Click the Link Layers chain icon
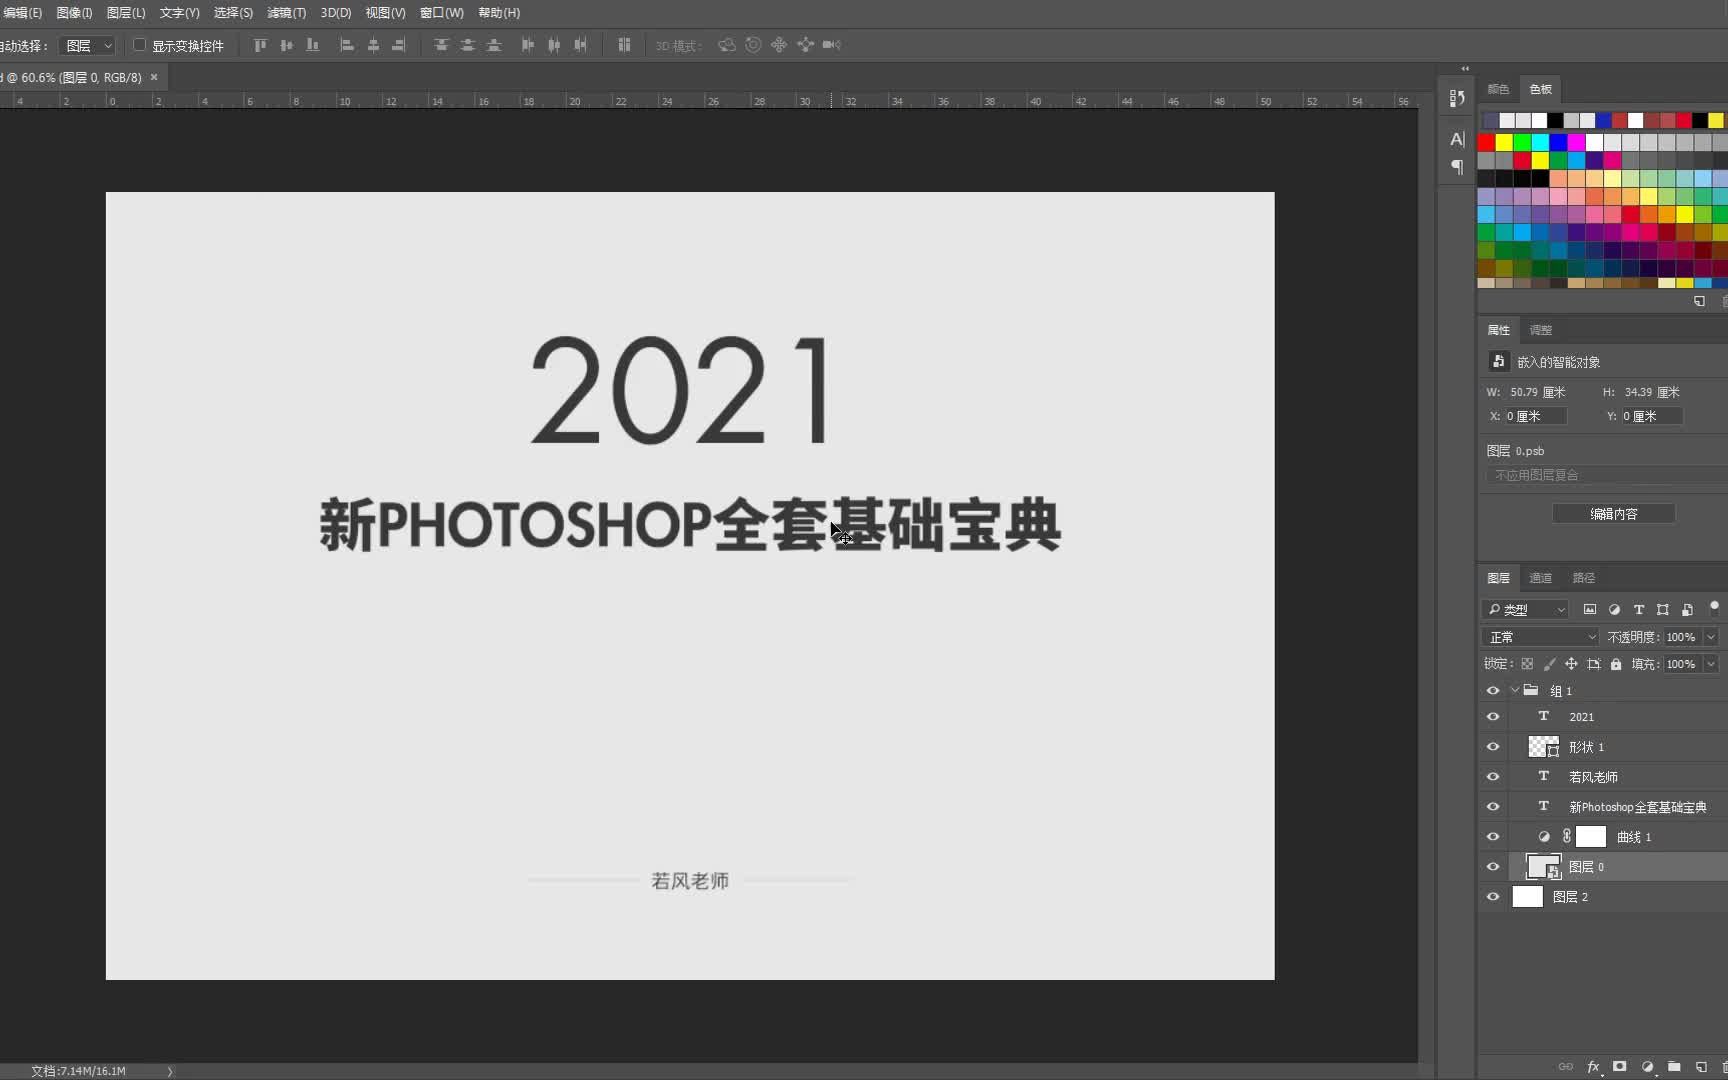The image size is (1728, 1080). point(1568,1067)
